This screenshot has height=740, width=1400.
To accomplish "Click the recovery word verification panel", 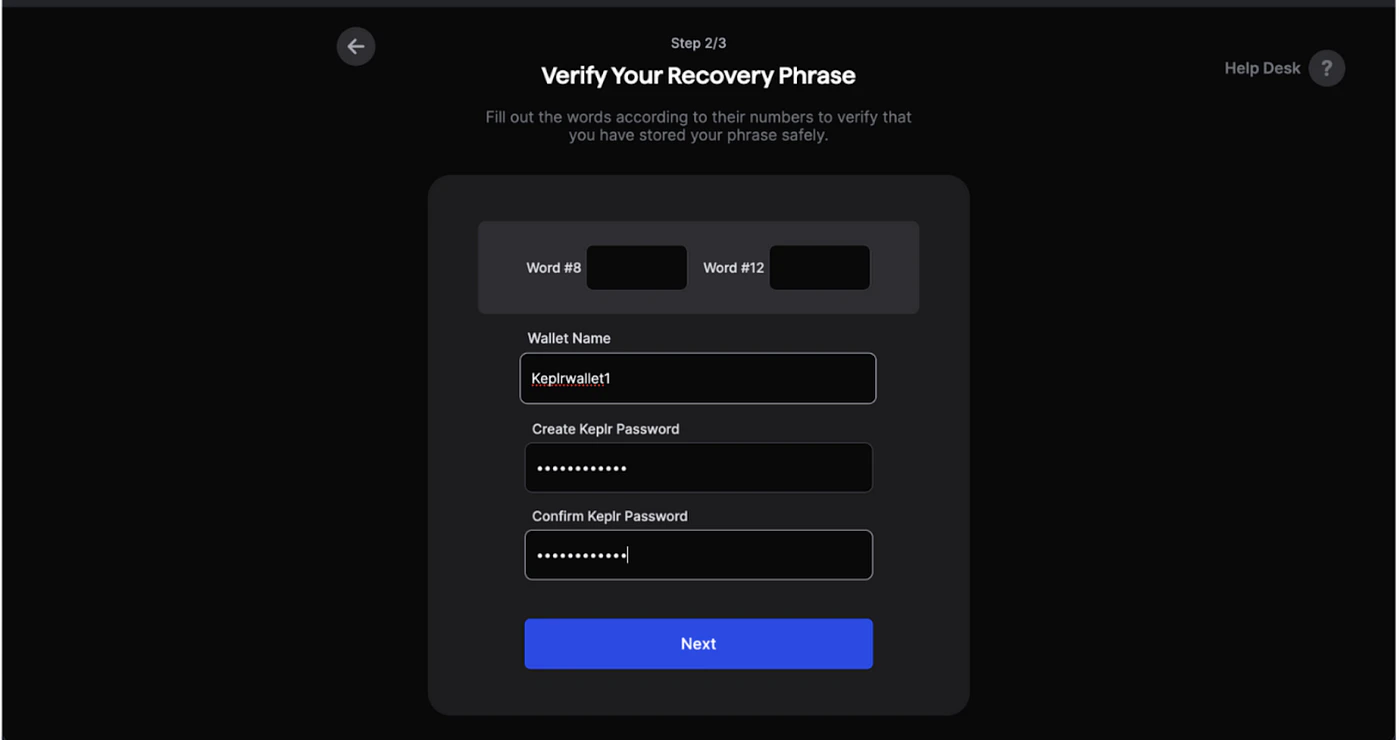I will pyautogui.click(x=698, y=267).
